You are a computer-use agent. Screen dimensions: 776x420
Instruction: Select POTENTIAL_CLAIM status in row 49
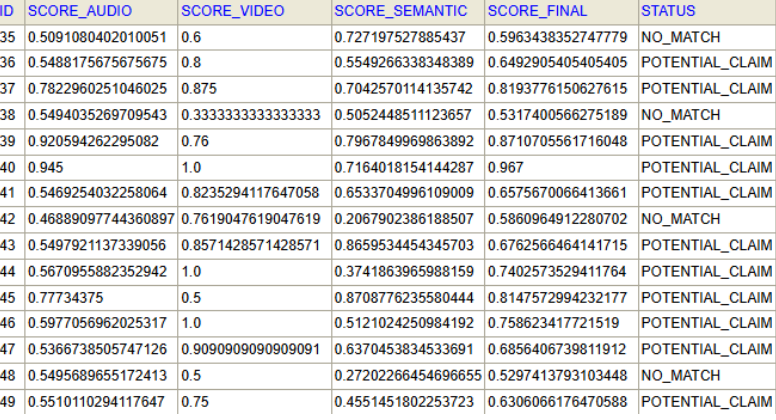pyautogui.click(x=707, y=401)
